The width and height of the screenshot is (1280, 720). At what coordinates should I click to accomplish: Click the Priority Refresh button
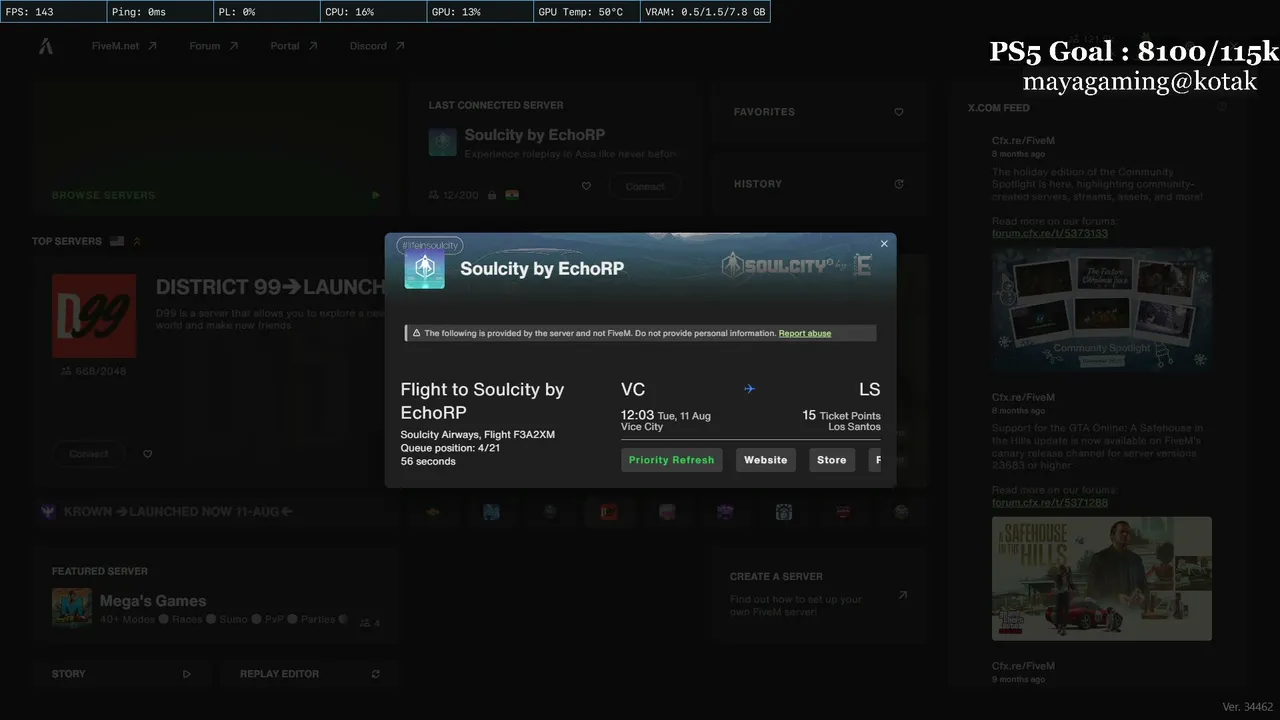(672, 460)
